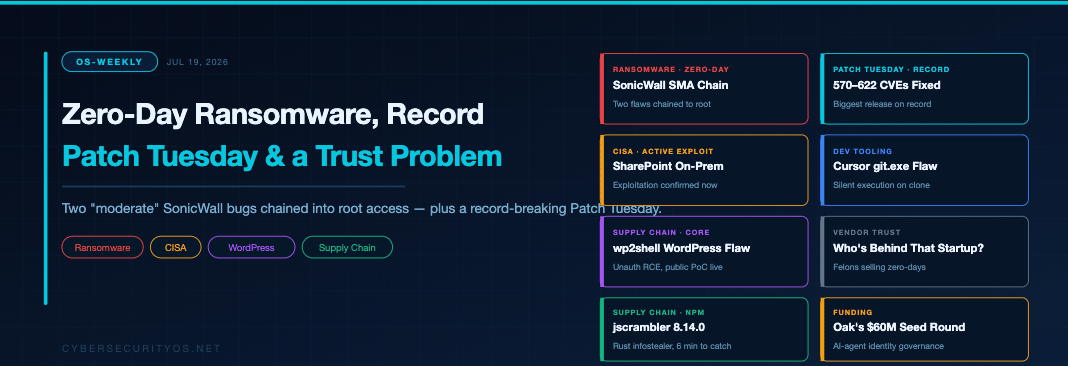
Task: Open the 570–622 CVEs Fixed card
Action: pos(924,89)
